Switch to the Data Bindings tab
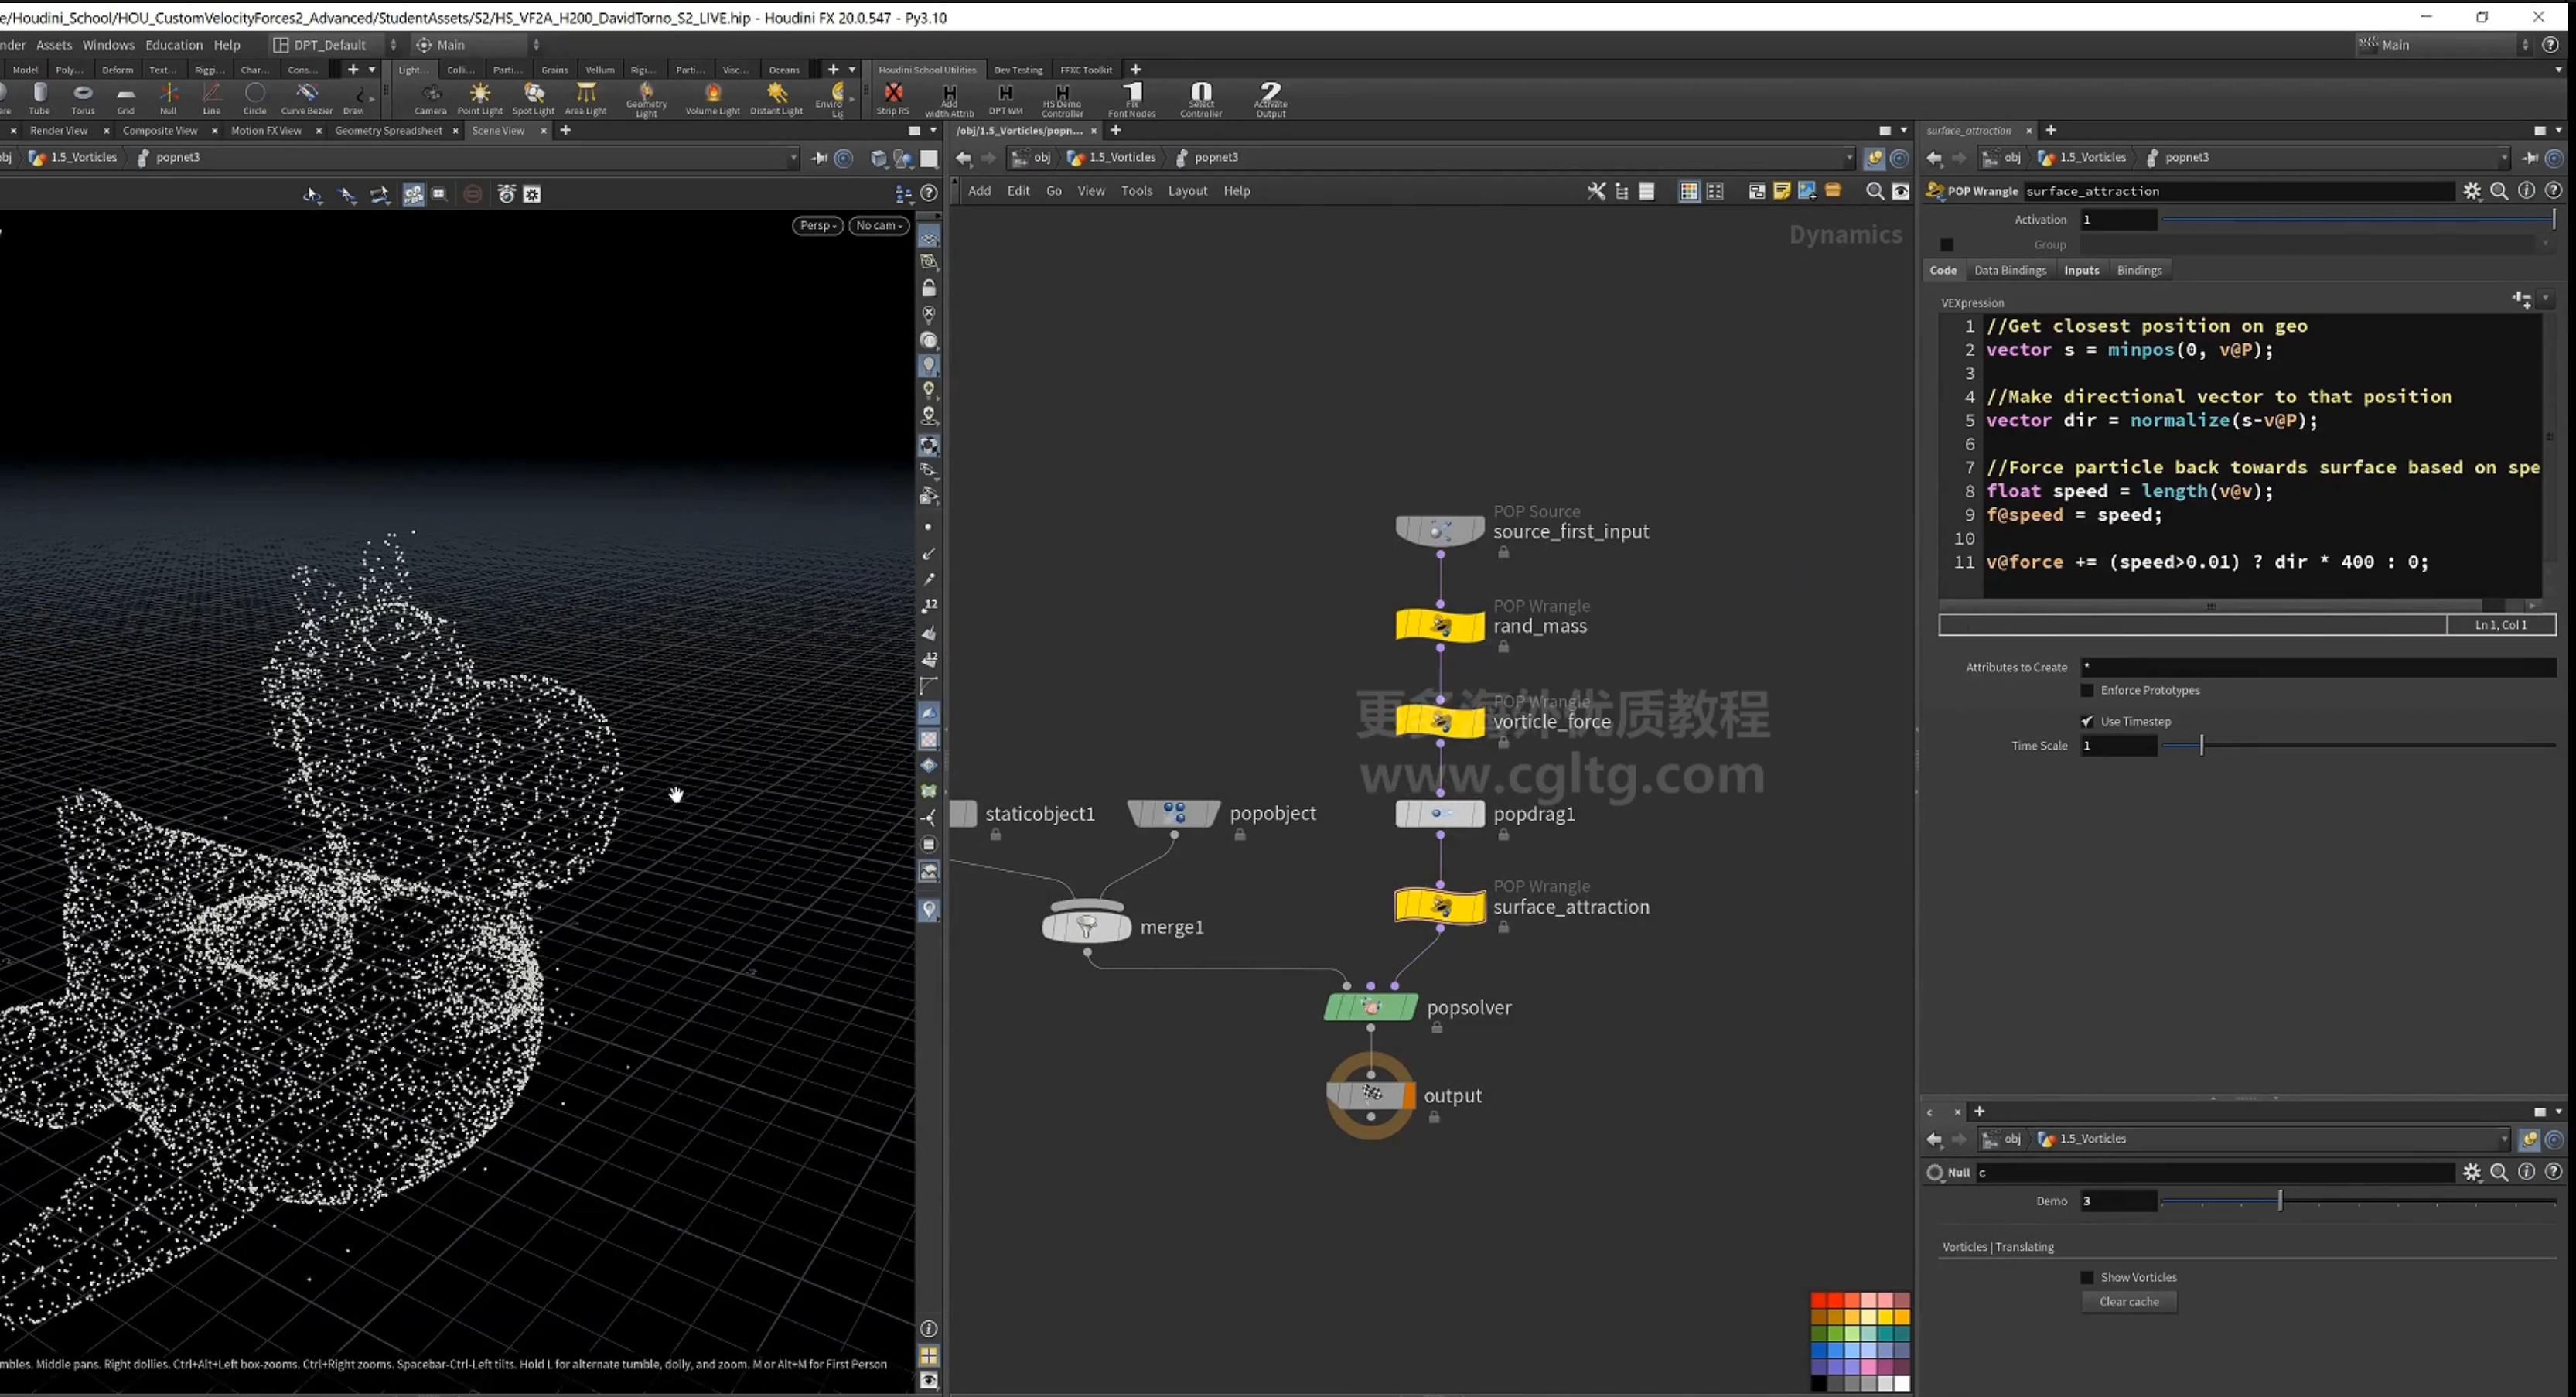 click(2010, 270)
